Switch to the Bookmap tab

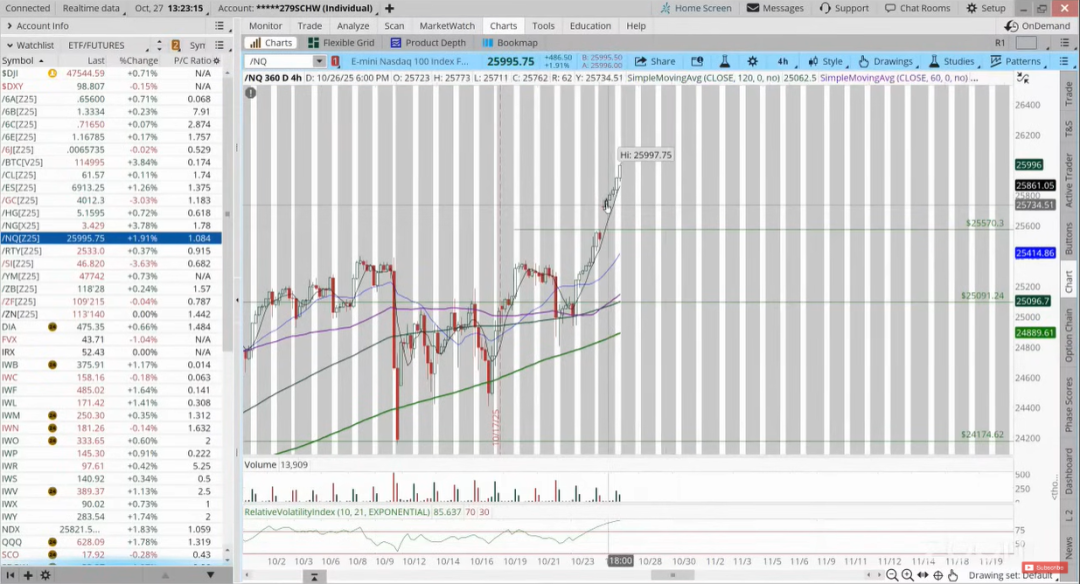point(510,43)
